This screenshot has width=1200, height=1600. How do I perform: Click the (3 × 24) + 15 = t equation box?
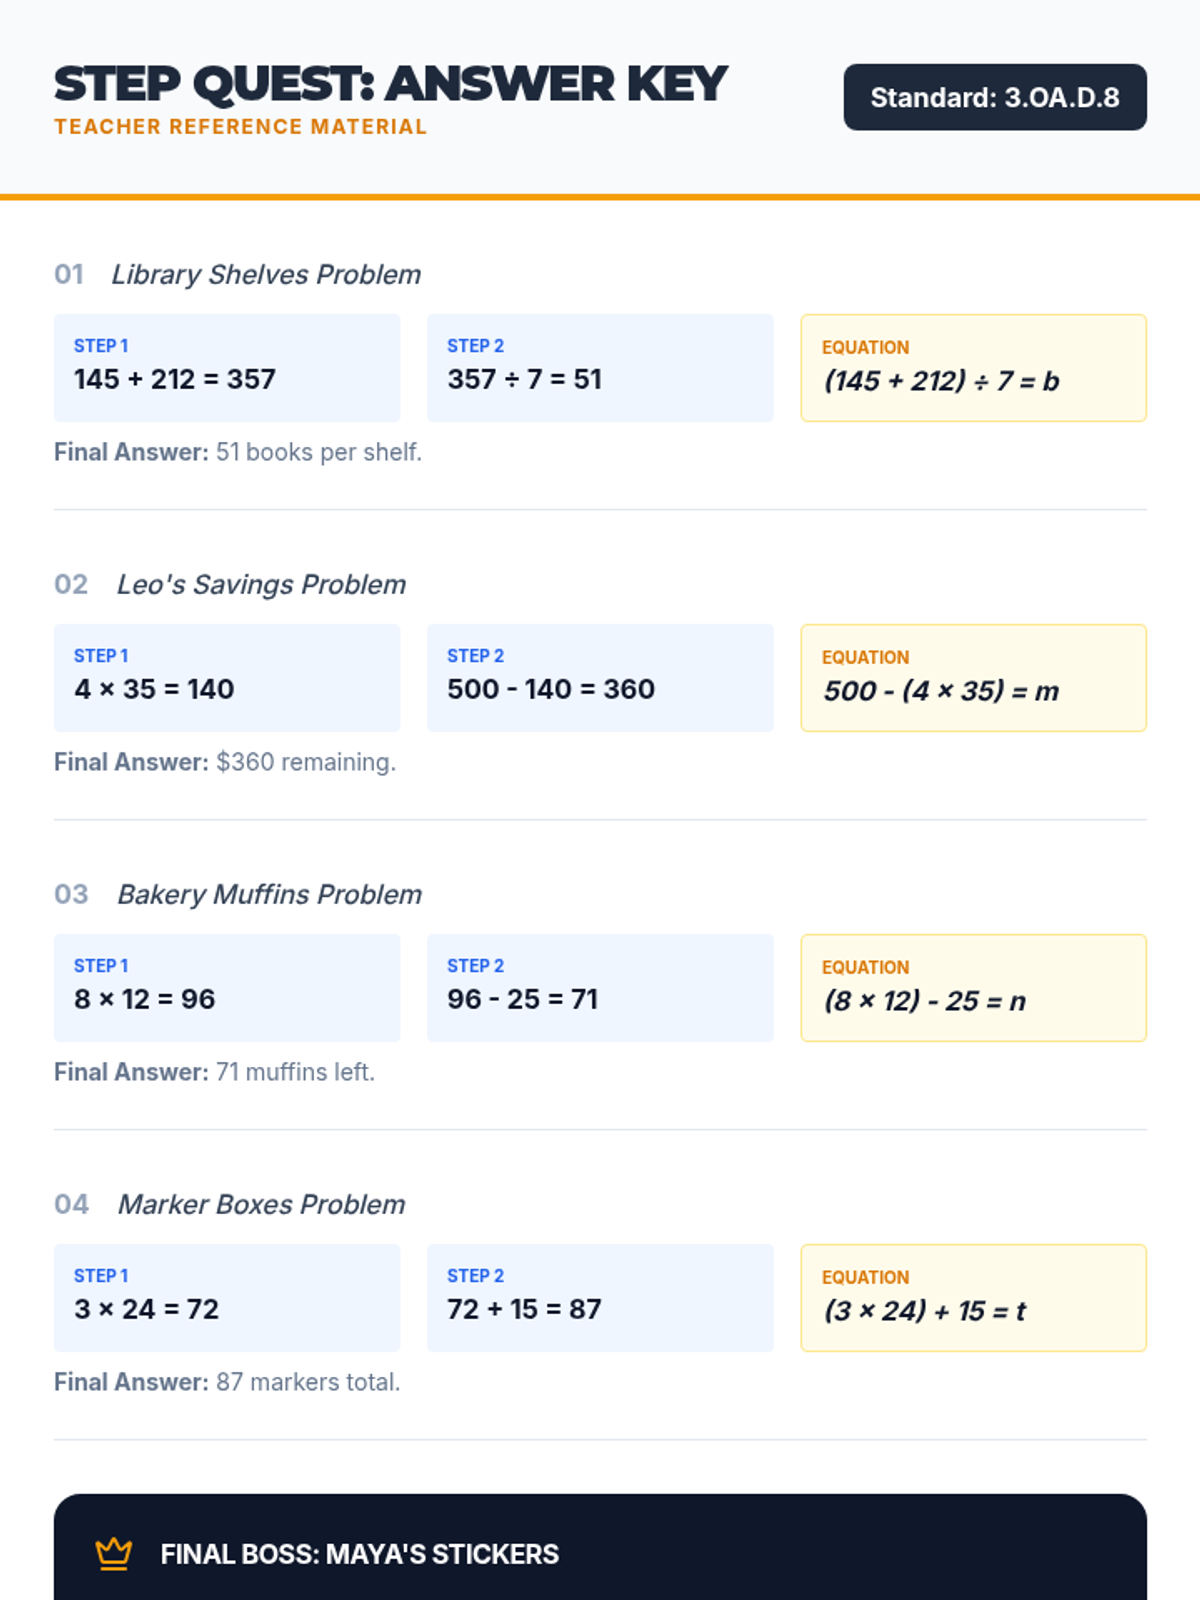(x=973, y=1298)
